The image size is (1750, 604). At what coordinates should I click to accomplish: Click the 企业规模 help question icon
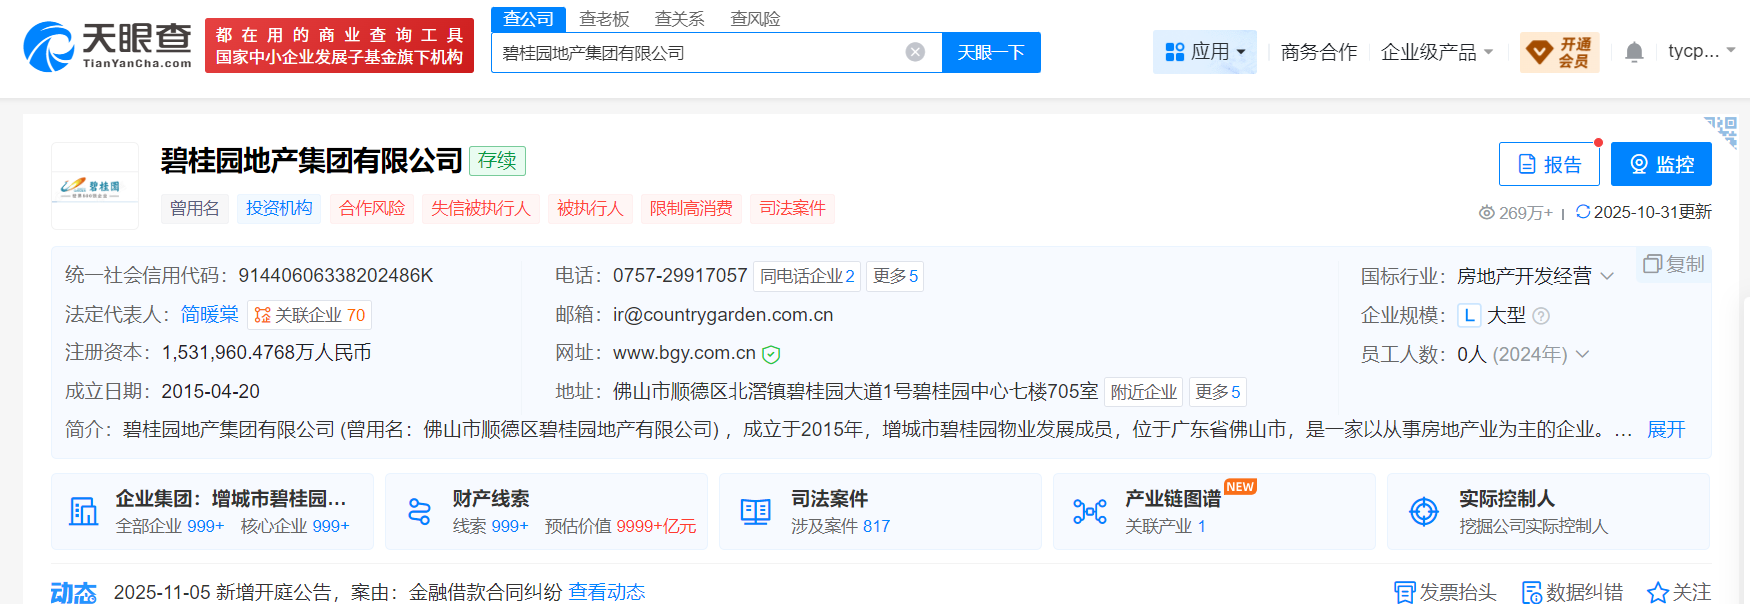(1541, 316)
